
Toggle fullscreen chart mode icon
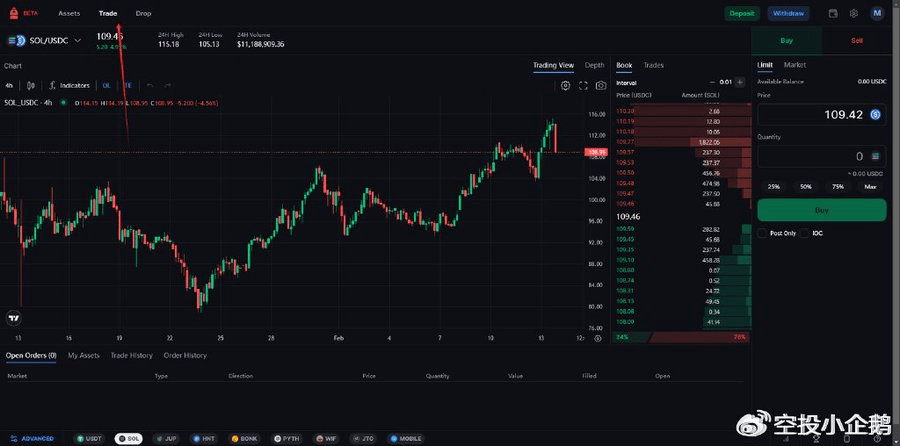(x=582, y=86)
